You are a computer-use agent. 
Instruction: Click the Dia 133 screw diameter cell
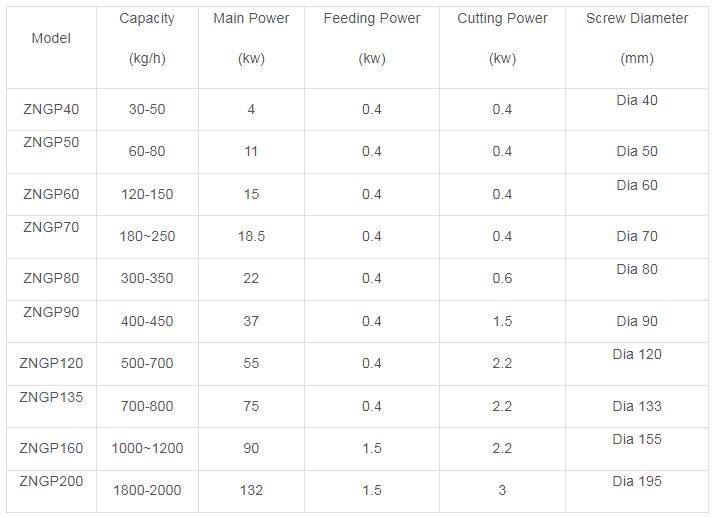pyautogui.click(x=637, y=406)
